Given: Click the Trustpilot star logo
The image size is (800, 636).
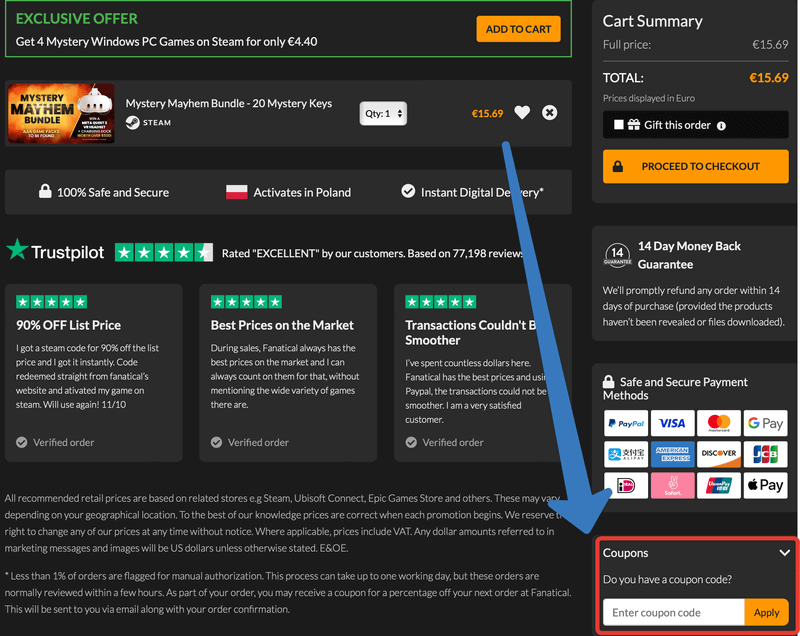Looking at the screenshot, I should click(17, 249).
